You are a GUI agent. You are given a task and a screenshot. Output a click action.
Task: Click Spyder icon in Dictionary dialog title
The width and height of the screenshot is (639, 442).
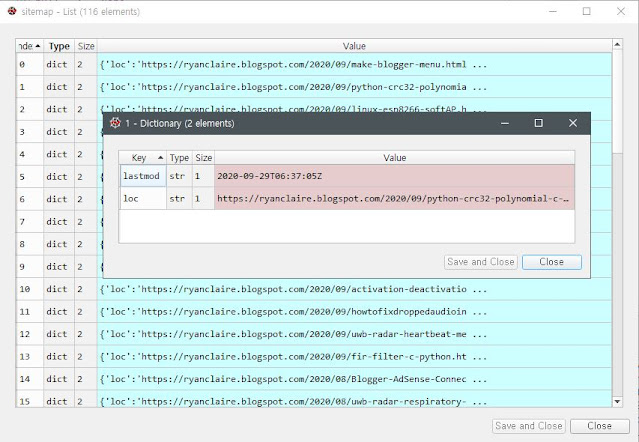coord(115,123)
